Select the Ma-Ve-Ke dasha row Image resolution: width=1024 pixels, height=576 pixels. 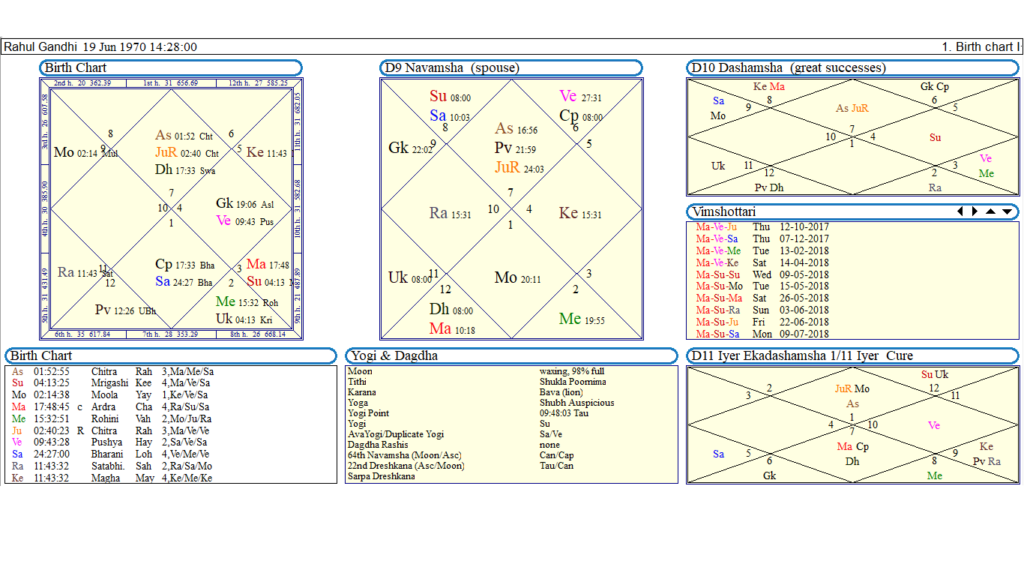(x=762, y=263)
